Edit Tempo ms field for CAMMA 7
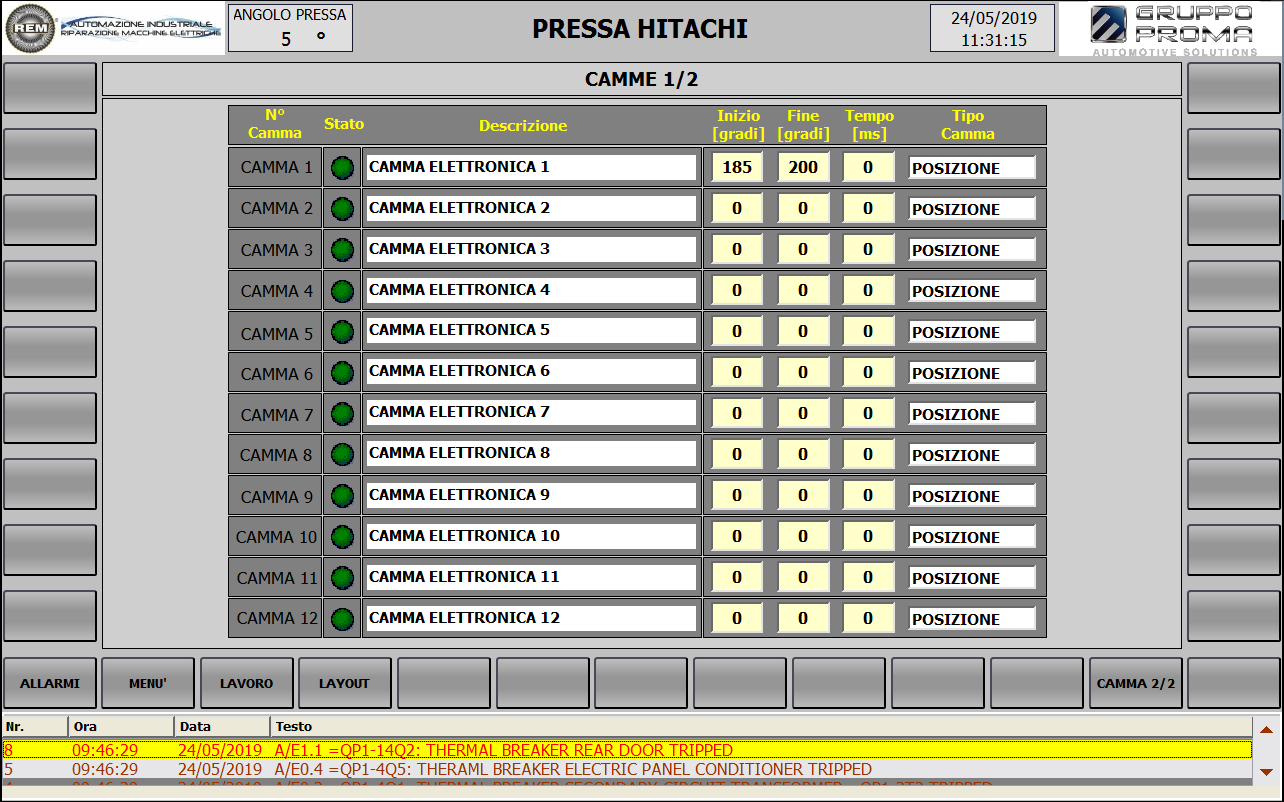This screenshot has height=802, width=1284. (868, 414)
